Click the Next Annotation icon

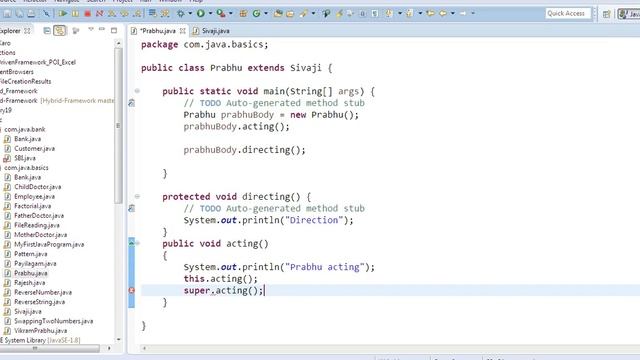pos(389,14)
